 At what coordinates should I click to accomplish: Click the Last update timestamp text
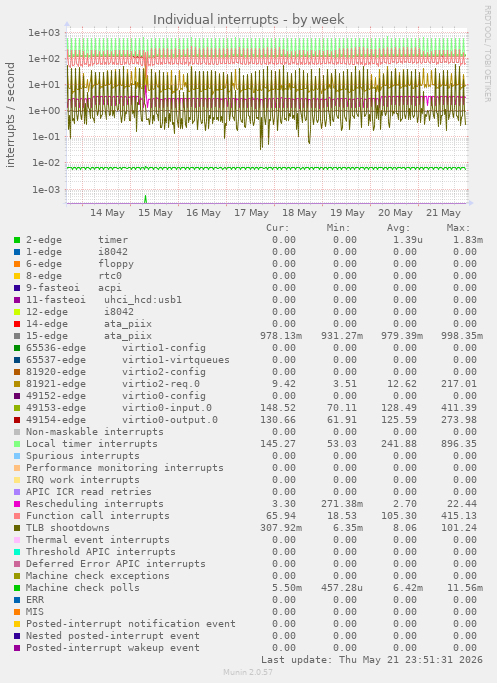coord(372,659)
